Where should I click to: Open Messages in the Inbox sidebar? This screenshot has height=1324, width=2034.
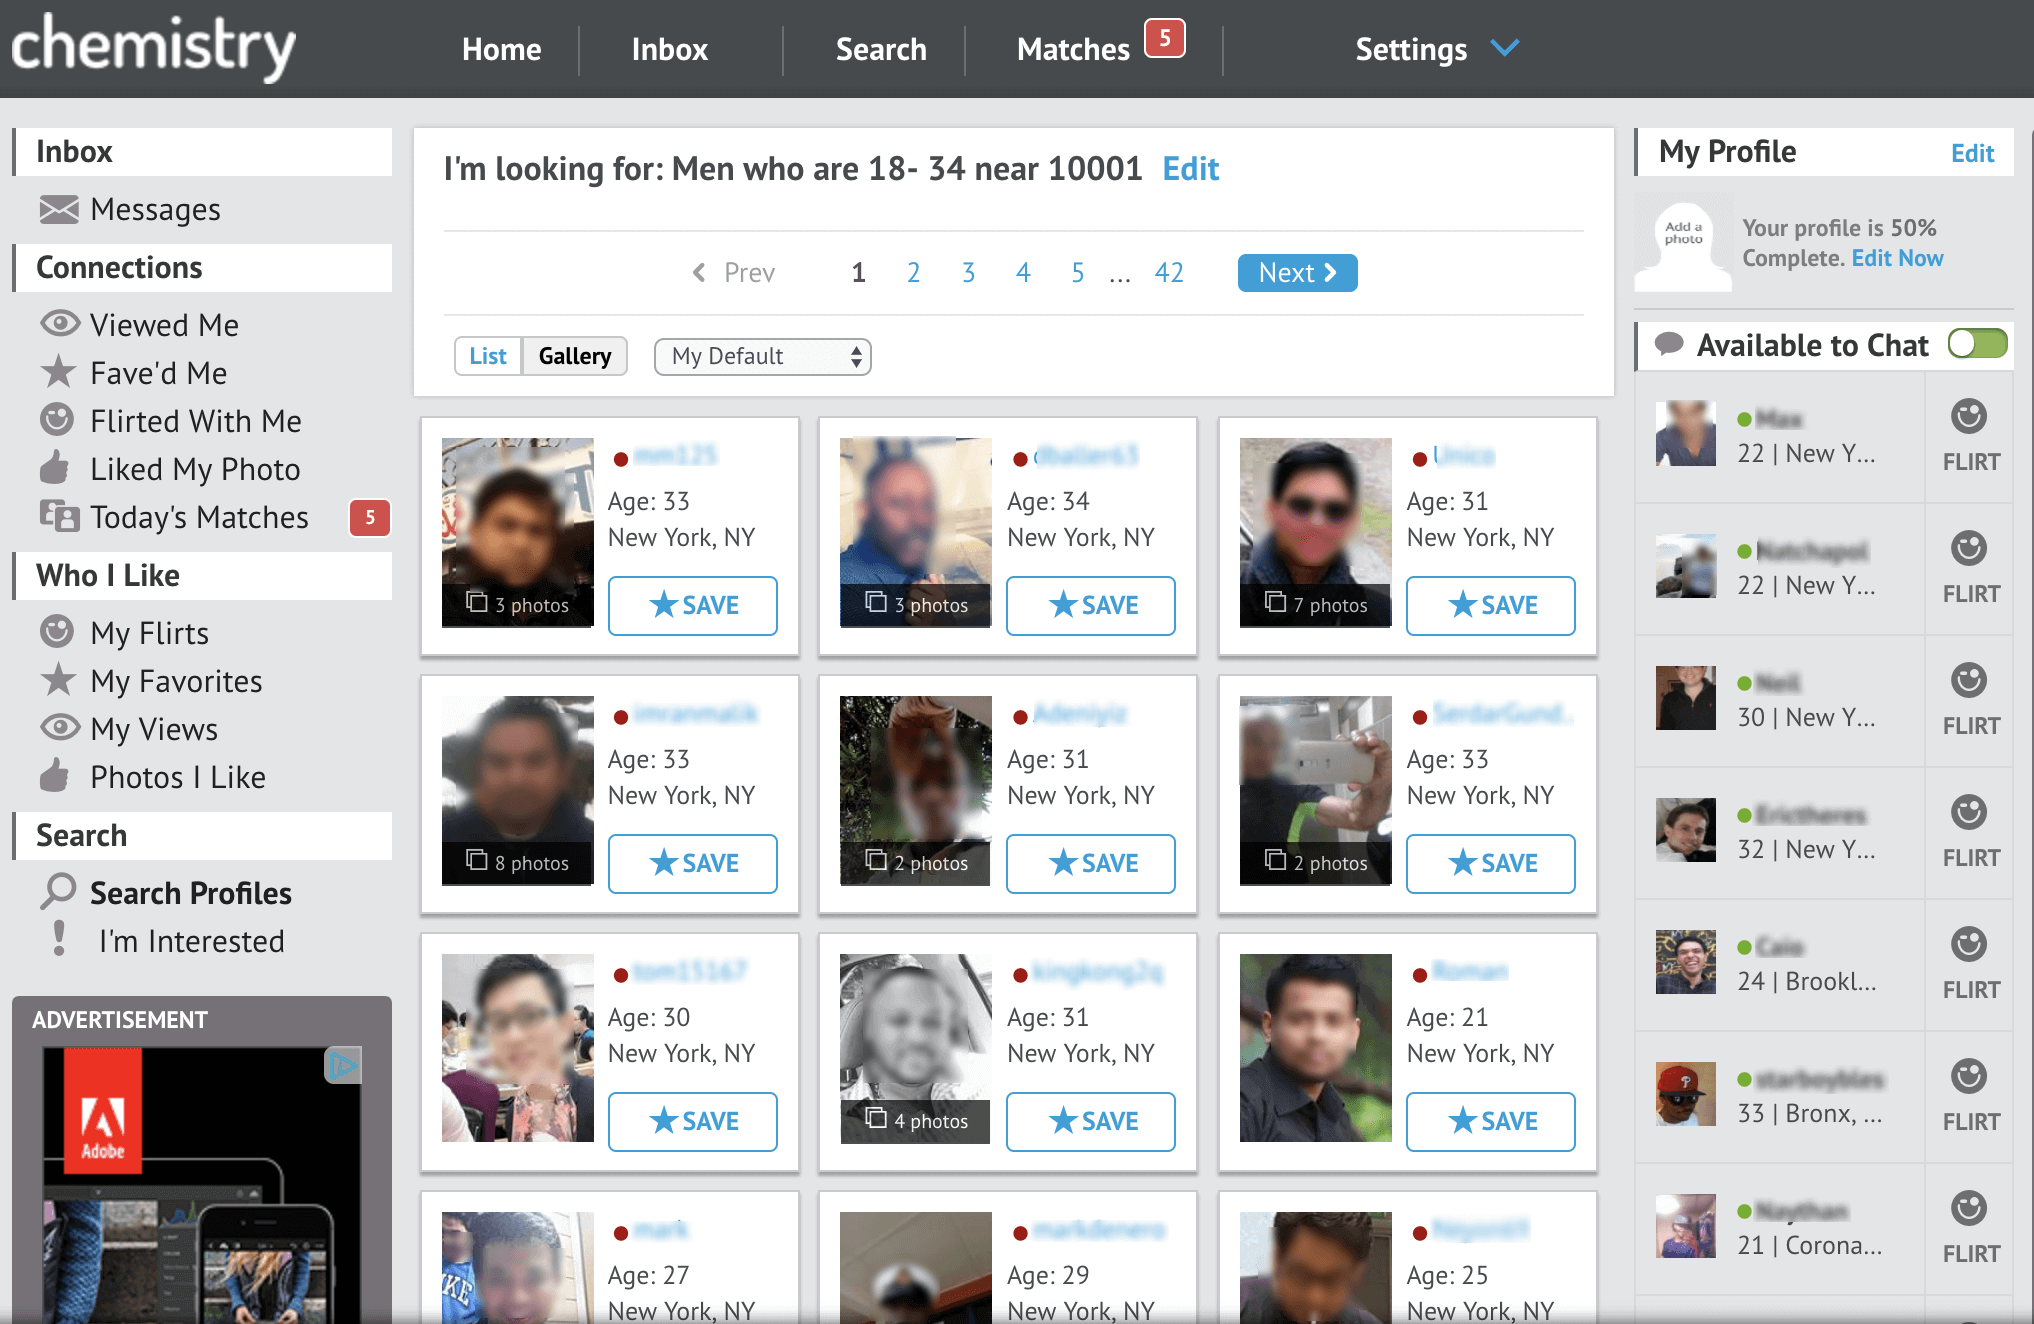pos(155,209)
